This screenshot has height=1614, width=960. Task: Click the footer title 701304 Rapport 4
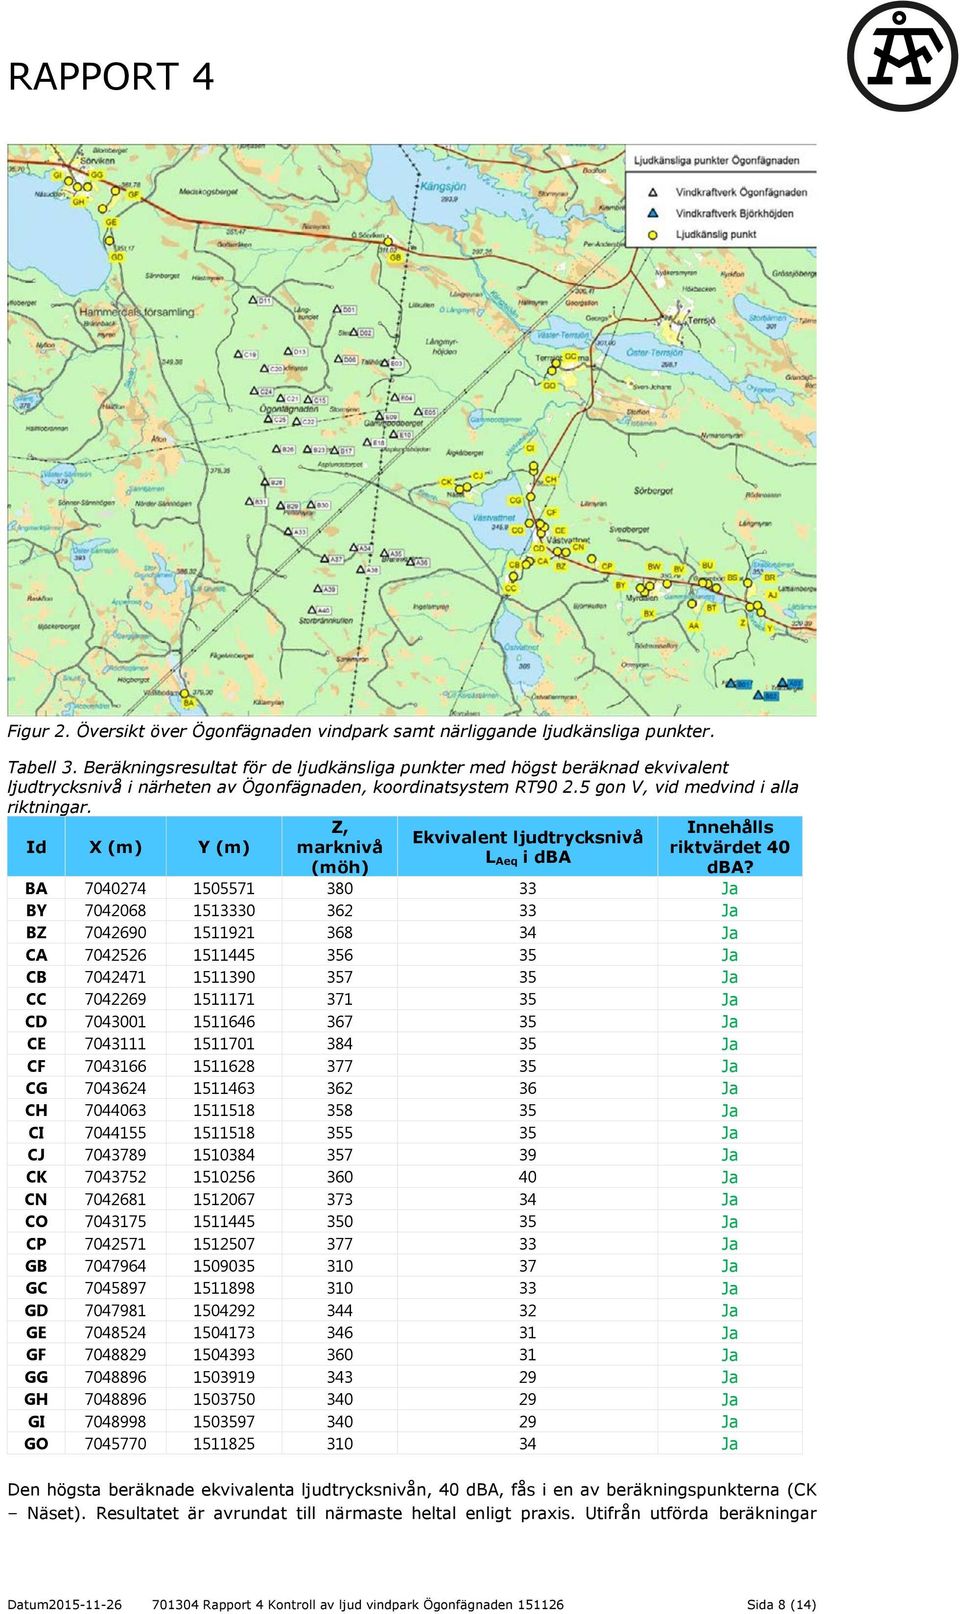357,1604
